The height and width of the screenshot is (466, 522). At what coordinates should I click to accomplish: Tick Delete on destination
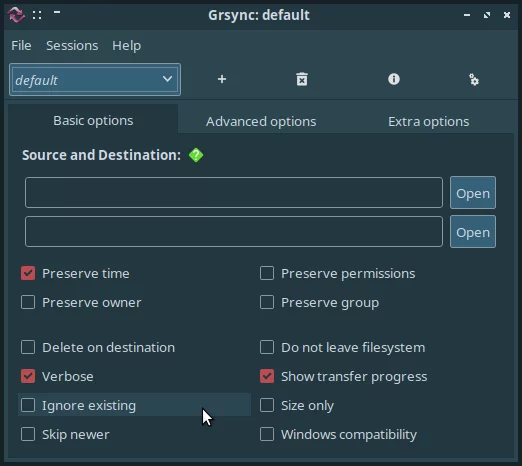click(x=28, y=347)
